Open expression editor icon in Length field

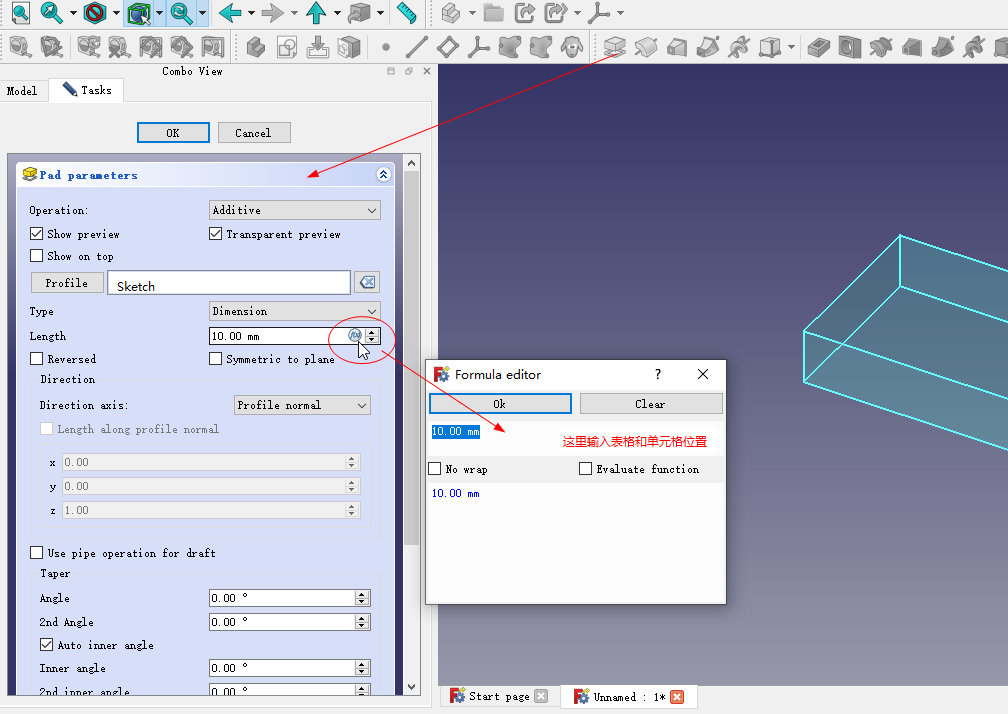tap(355, 335)
